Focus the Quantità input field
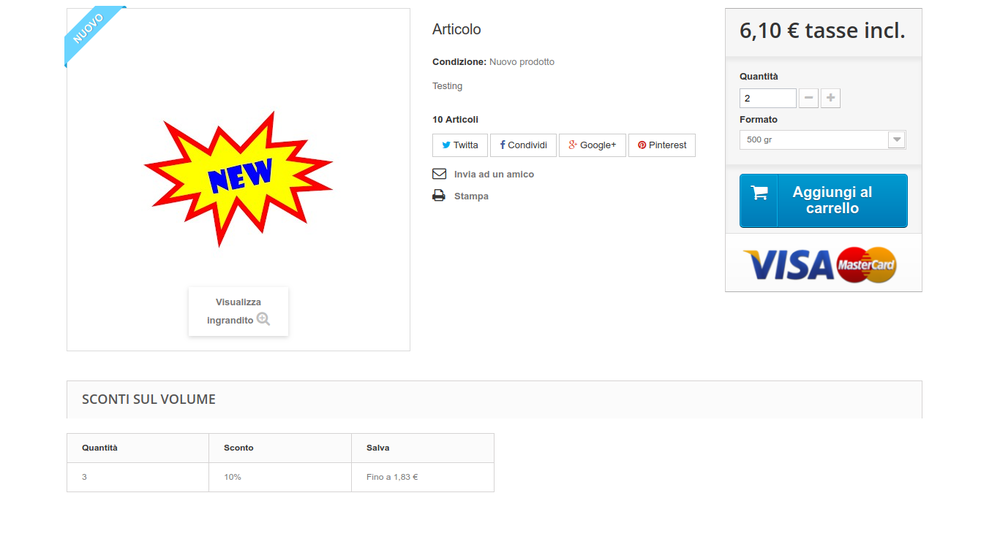Screen dimensions: 1000x547 point(768,98)
